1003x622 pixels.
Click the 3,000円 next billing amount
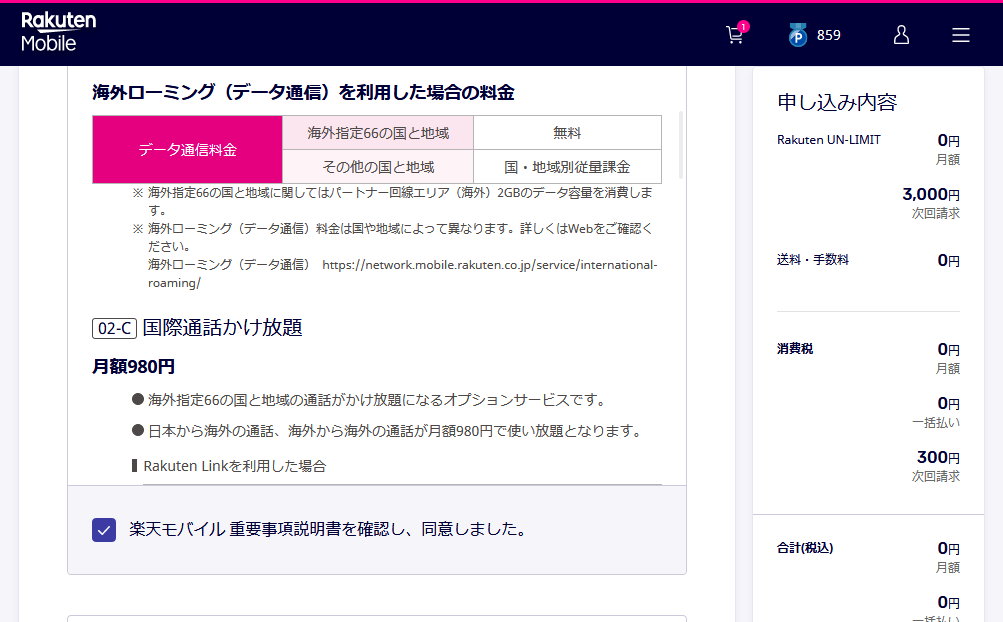(x=931, y=194)
